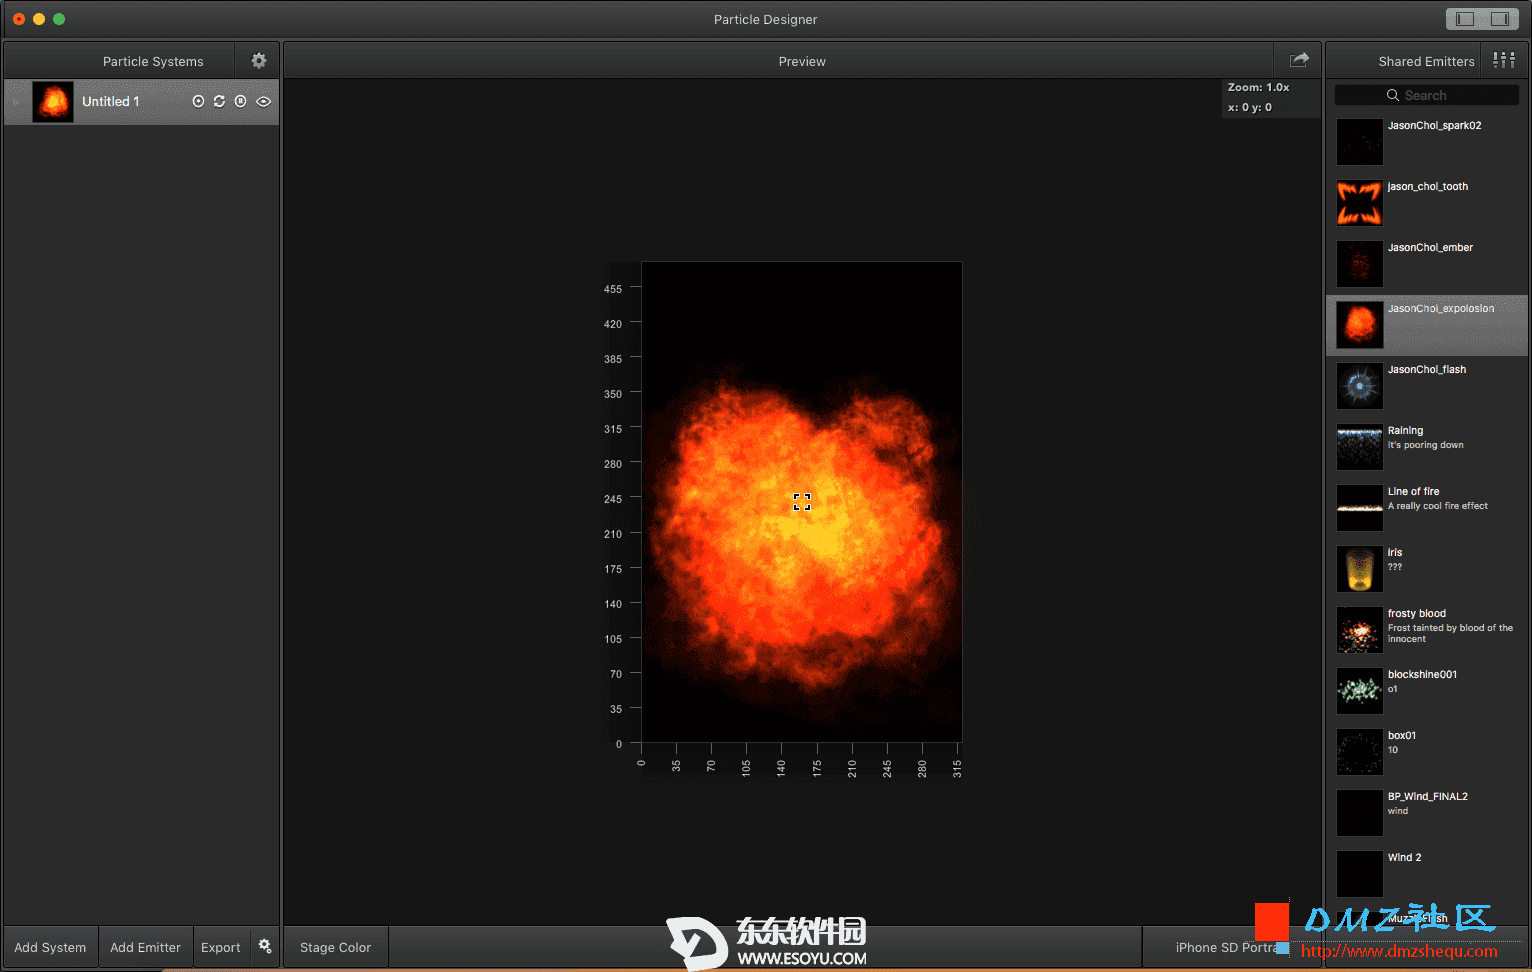Toggle right sidebar layout button in title bar
The height and width of the screenshot is (972, 1532).
pyautogui.click(x=1499, y=19)
